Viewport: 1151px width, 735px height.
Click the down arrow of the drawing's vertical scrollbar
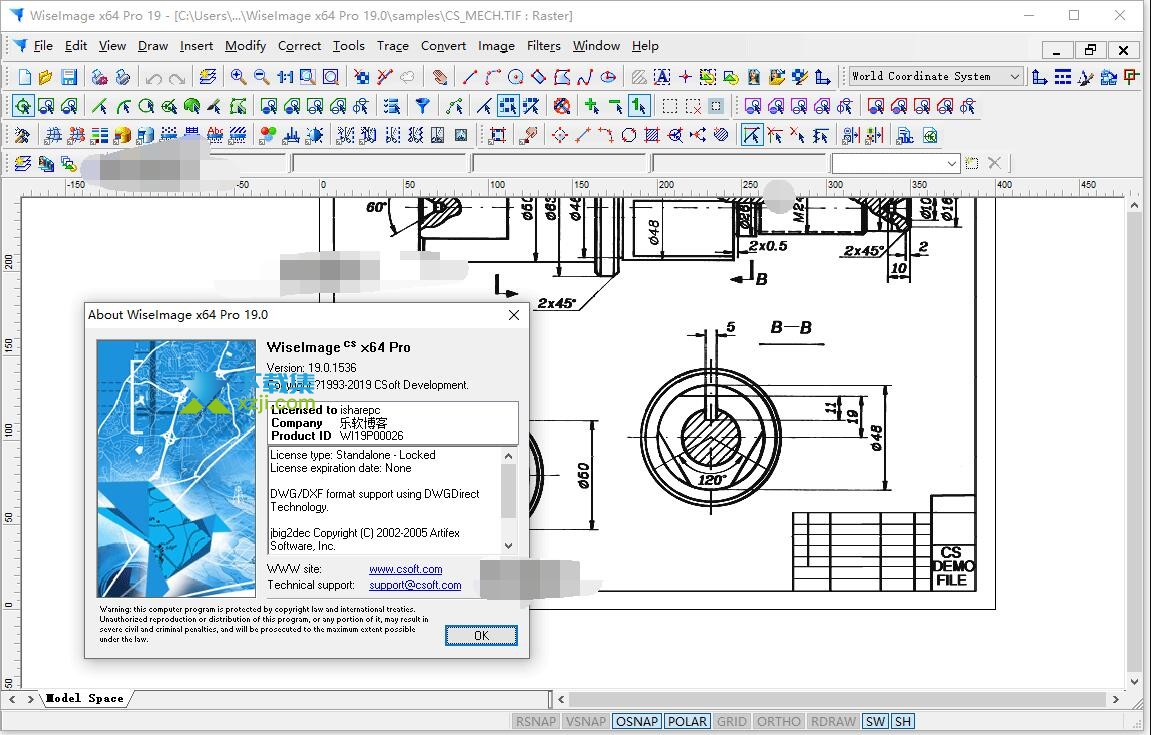(1134, 681)
